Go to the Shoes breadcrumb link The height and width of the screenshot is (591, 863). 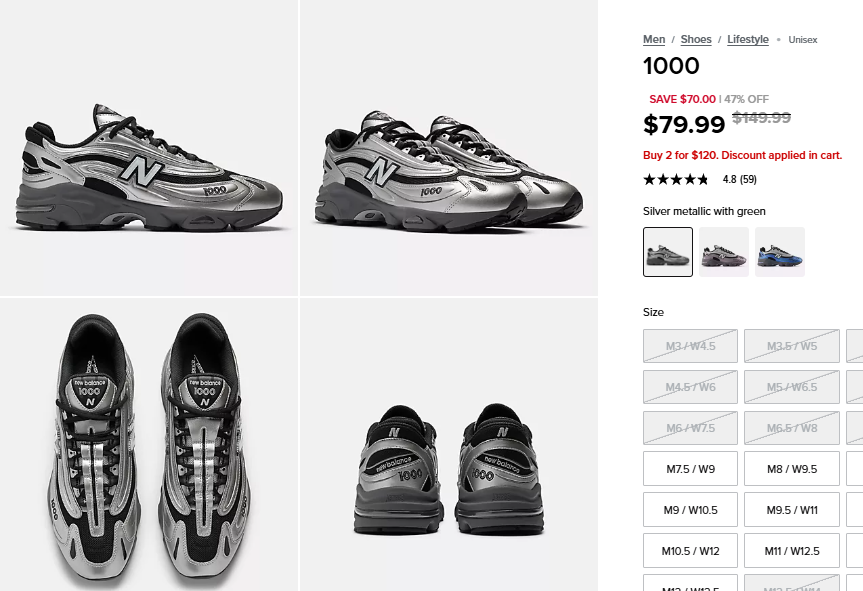click(696, 40)
